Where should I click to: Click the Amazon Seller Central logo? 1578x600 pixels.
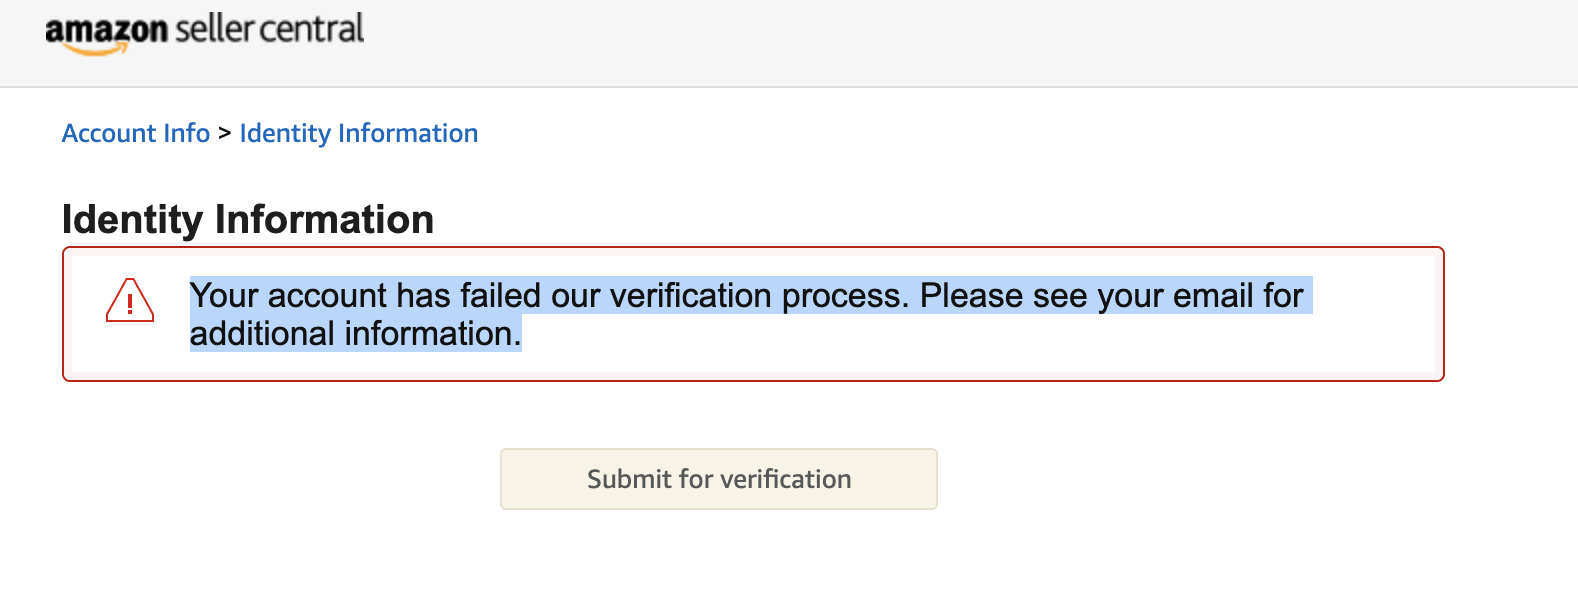pyautogui.click(x=205, y=32)
